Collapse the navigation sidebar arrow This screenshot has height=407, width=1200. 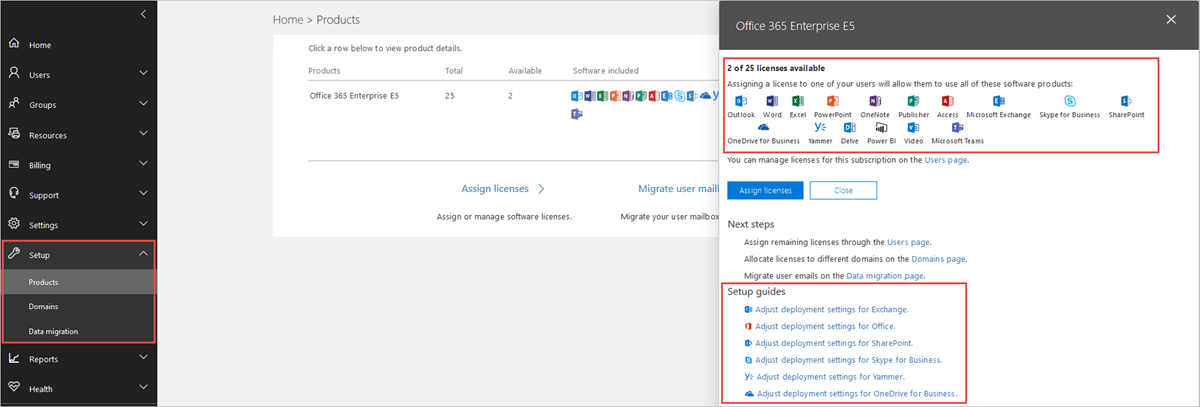coord(143,14)
